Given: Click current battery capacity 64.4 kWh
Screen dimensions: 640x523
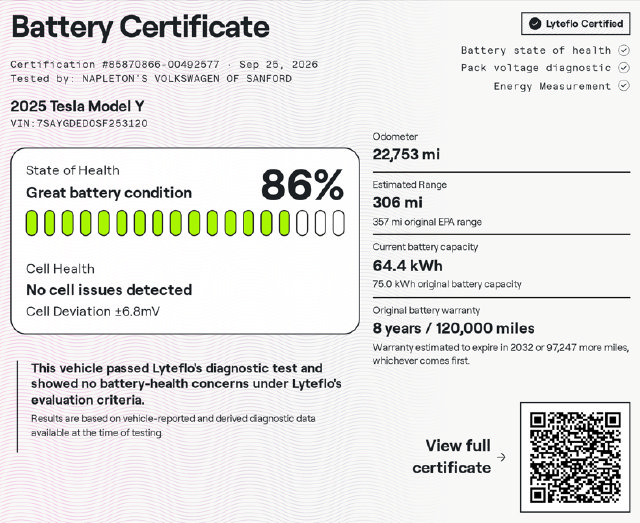Looking at the screenshot, I should tap(407, 266).
